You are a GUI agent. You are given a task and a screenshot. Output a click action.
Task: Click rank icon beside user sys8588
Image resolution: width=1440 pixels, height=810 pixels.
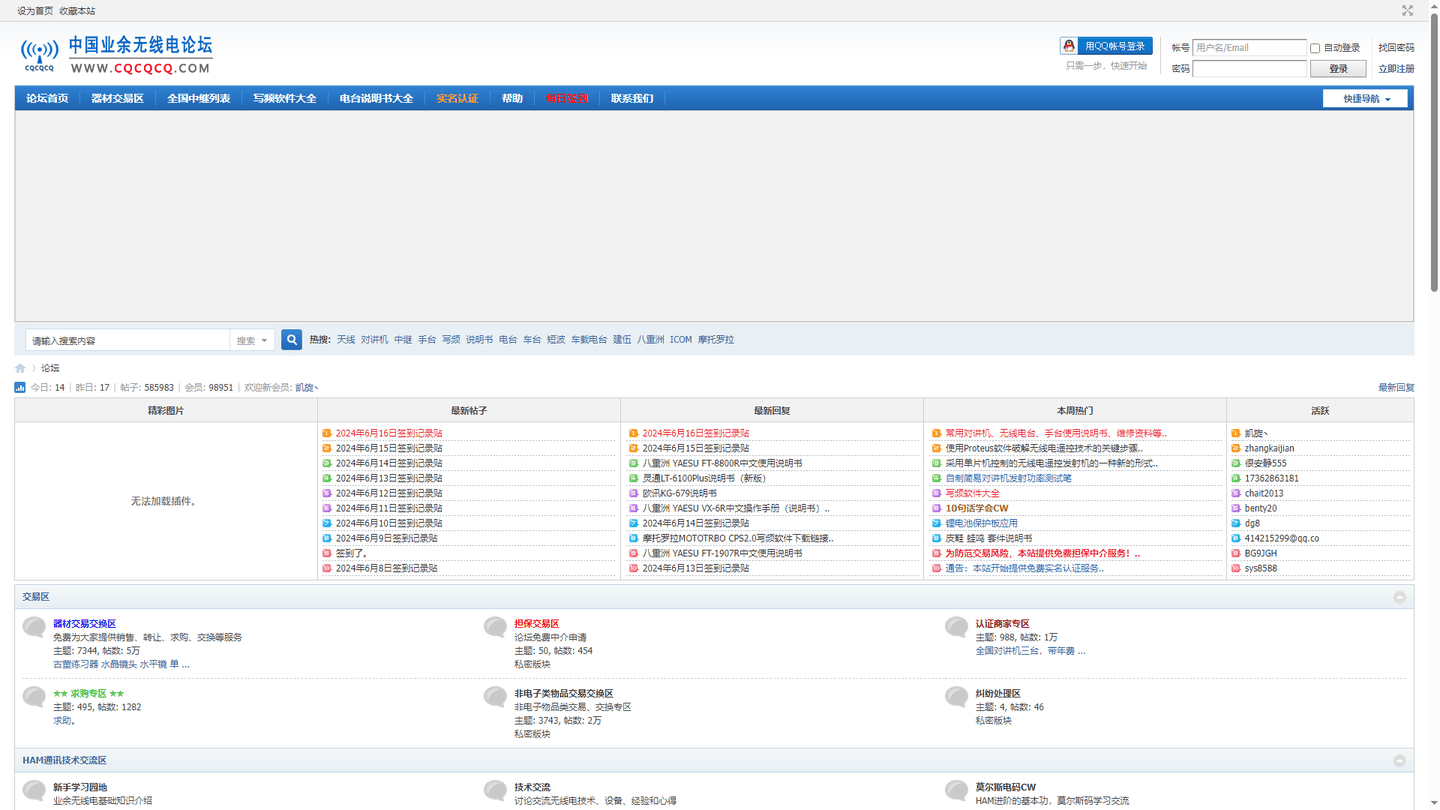pyautogui.click(x=1236, y=568)
